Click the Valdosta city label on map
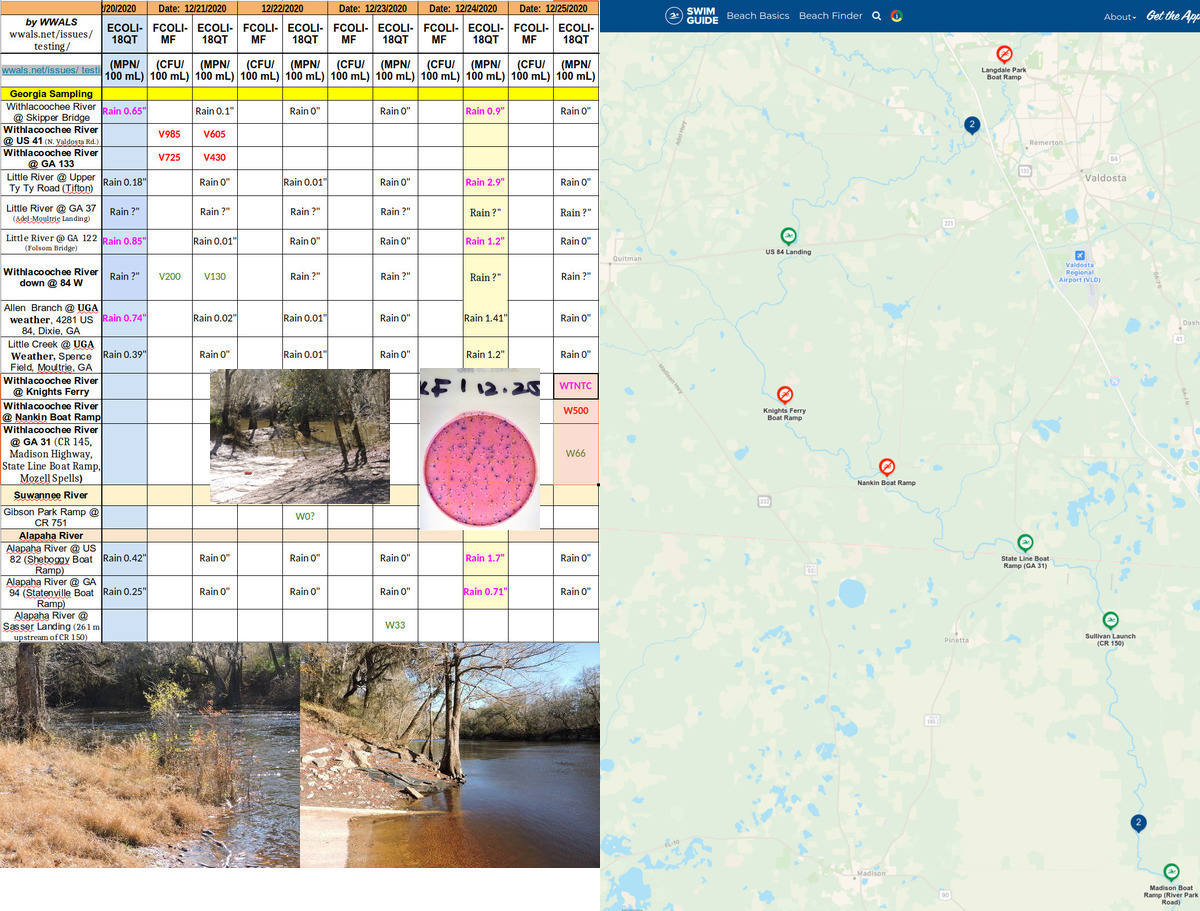The width and height of the screenshot is (1200, 911). [1105, 178]
